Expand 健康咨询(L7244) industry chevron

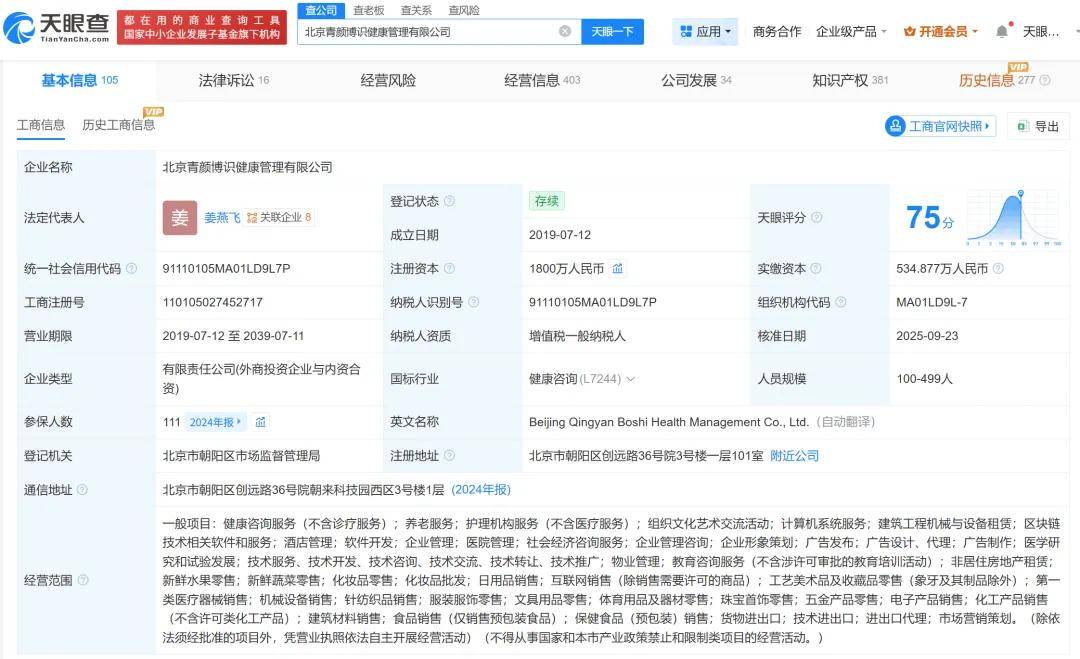[630, 379]
